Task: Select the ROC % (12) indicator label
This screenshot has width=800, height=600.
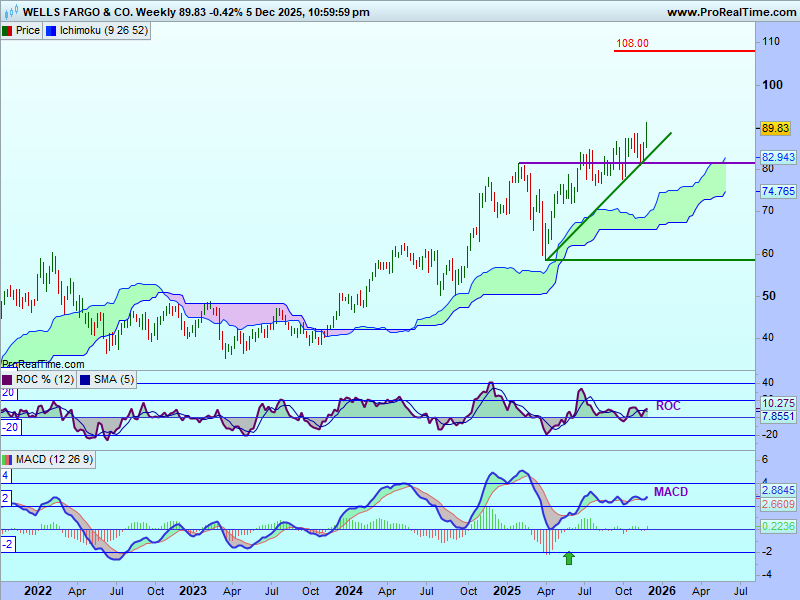Action: pos(43,379)
